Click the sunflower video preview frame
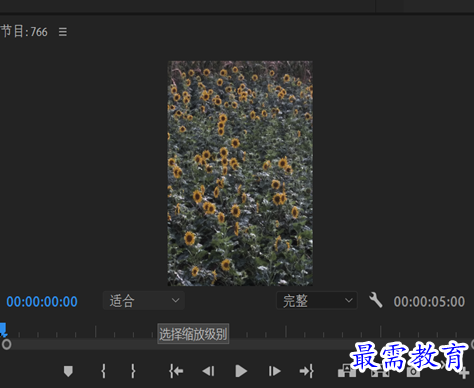Image resolution: width=474 pixels, height=388 pixels. pyautogui.click(x=240, y=173)
